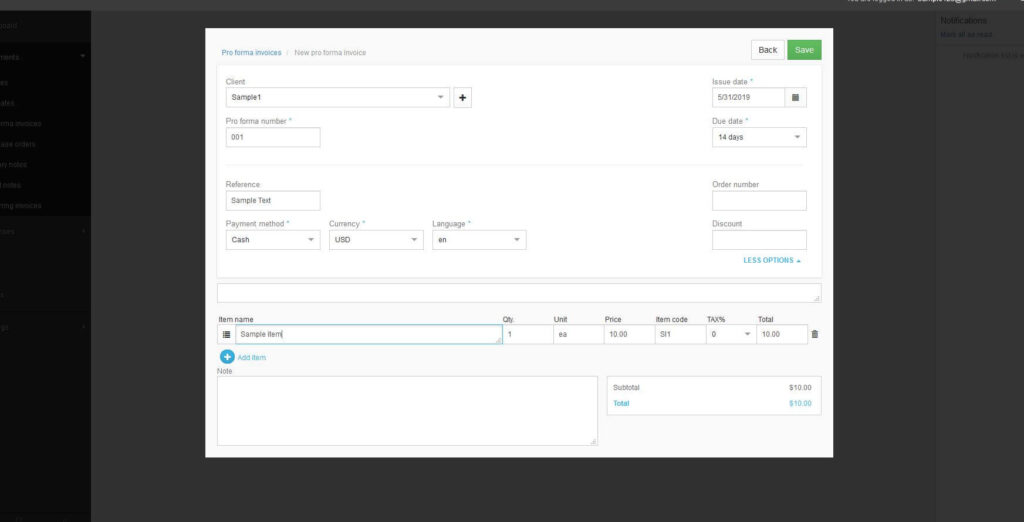Click the Item name field Sample Item
Image resolution: width=1024 pixels, height=522 pixels.
pyautogui.click(x=369, y=334)
